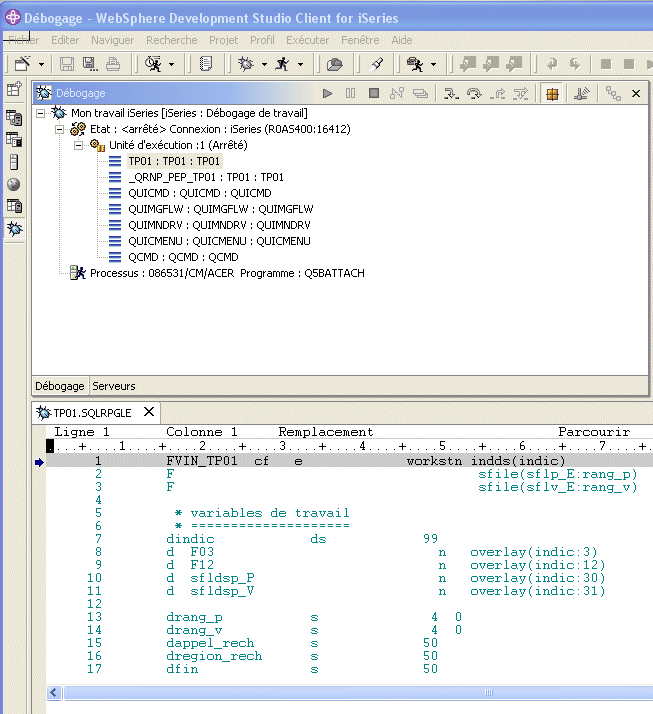Image resolution: width=653 pixels, height=714 pixels.
Task: Open the New wizard dropdown arrow
Action: point(41,64)
